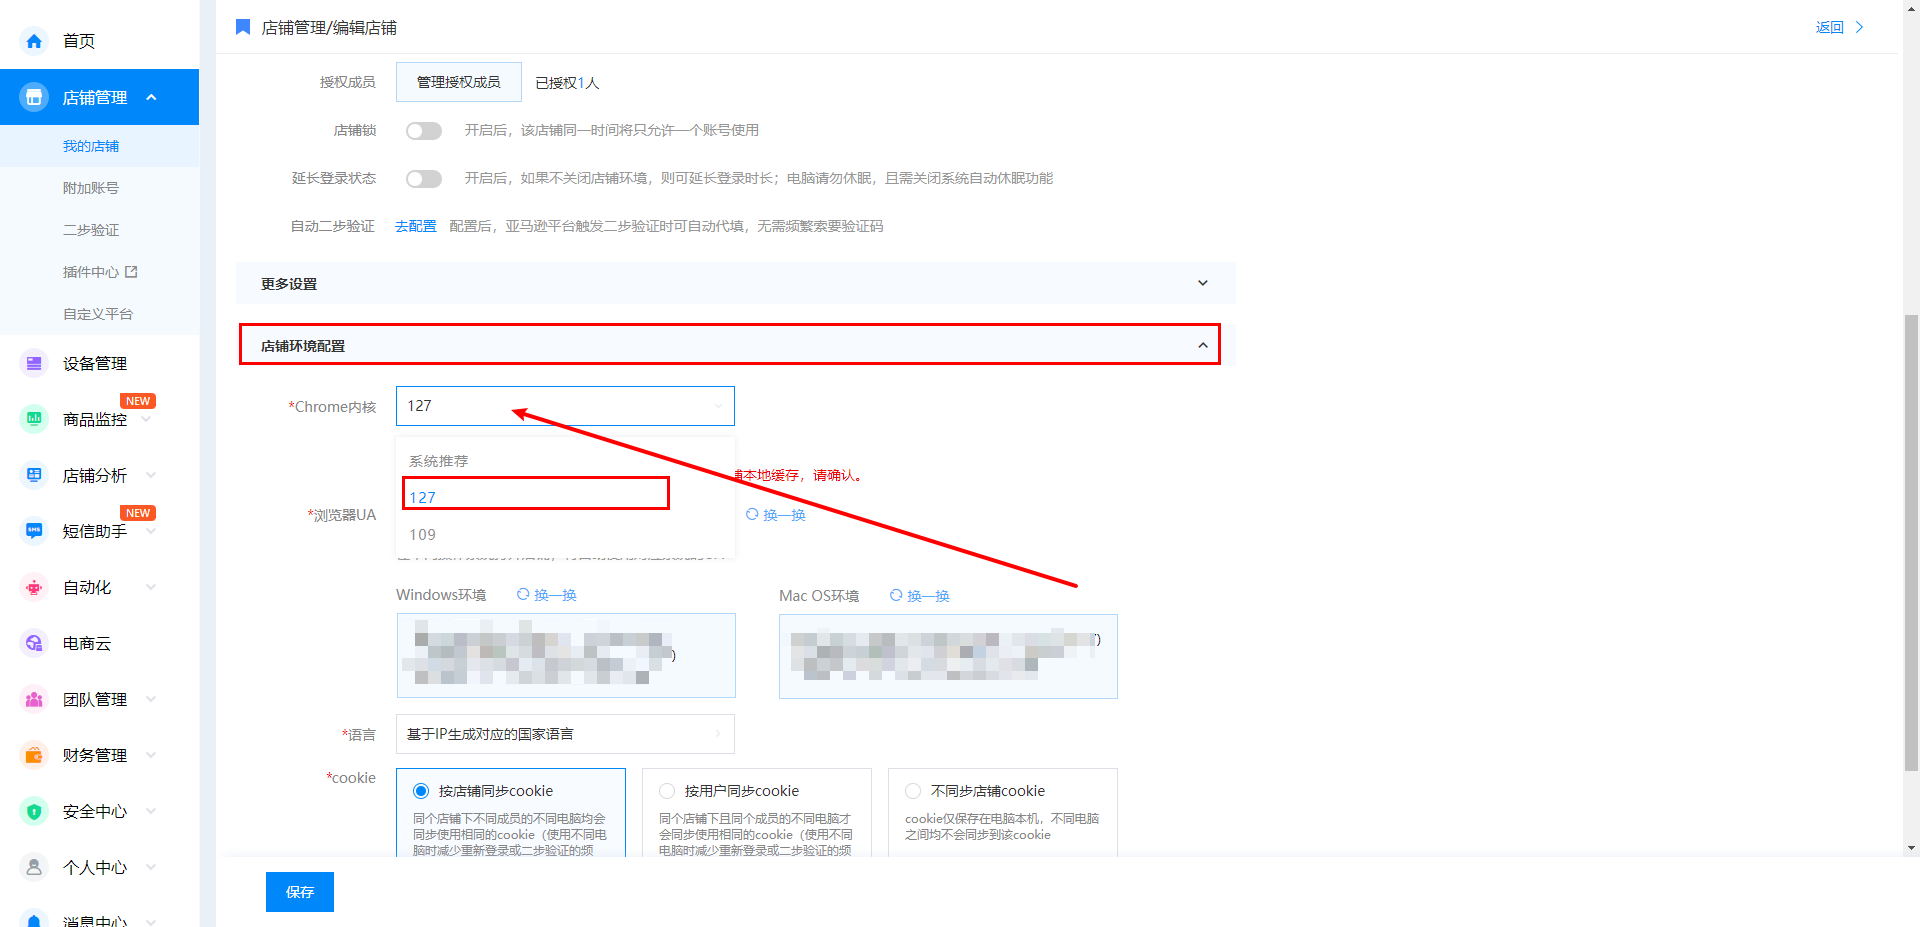
Task: Select the do not sync store cookie (不同步店铺cookie) radio
Action: [x=913, y=791]
